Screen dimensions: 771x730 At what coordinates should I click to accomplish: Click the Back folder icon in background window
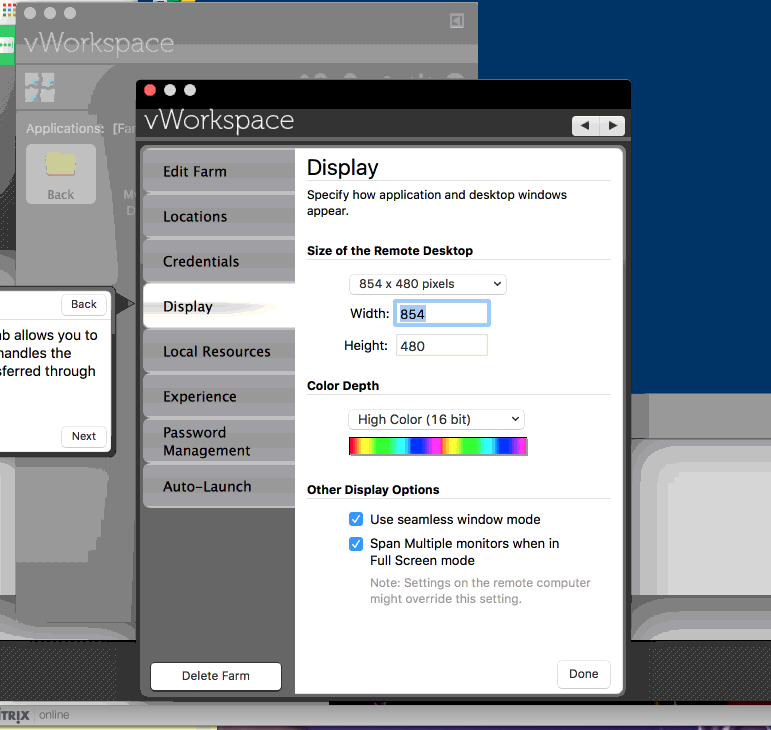coord(60,174)
